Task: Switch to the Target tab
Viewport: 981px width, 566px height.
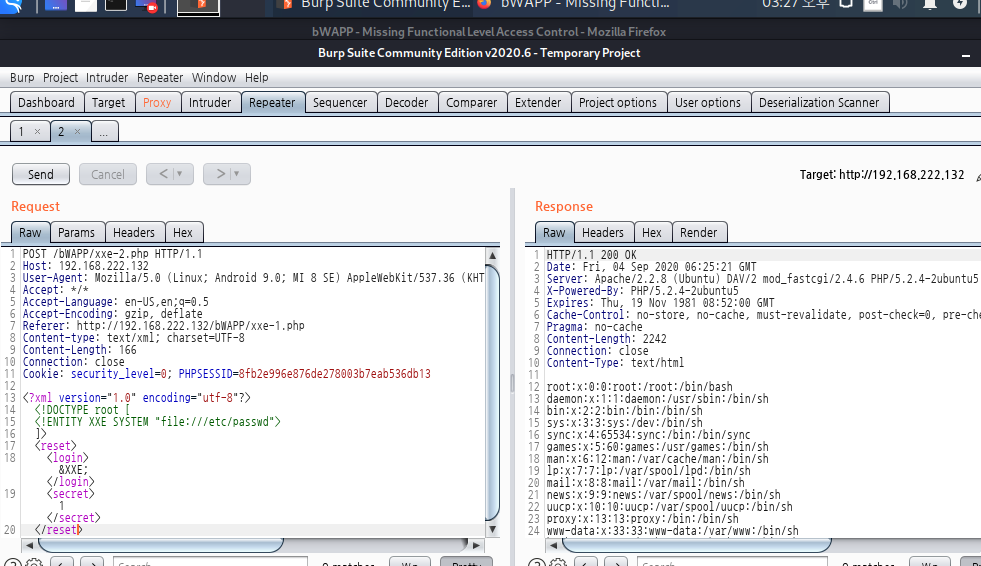Action: click(108, 103)
